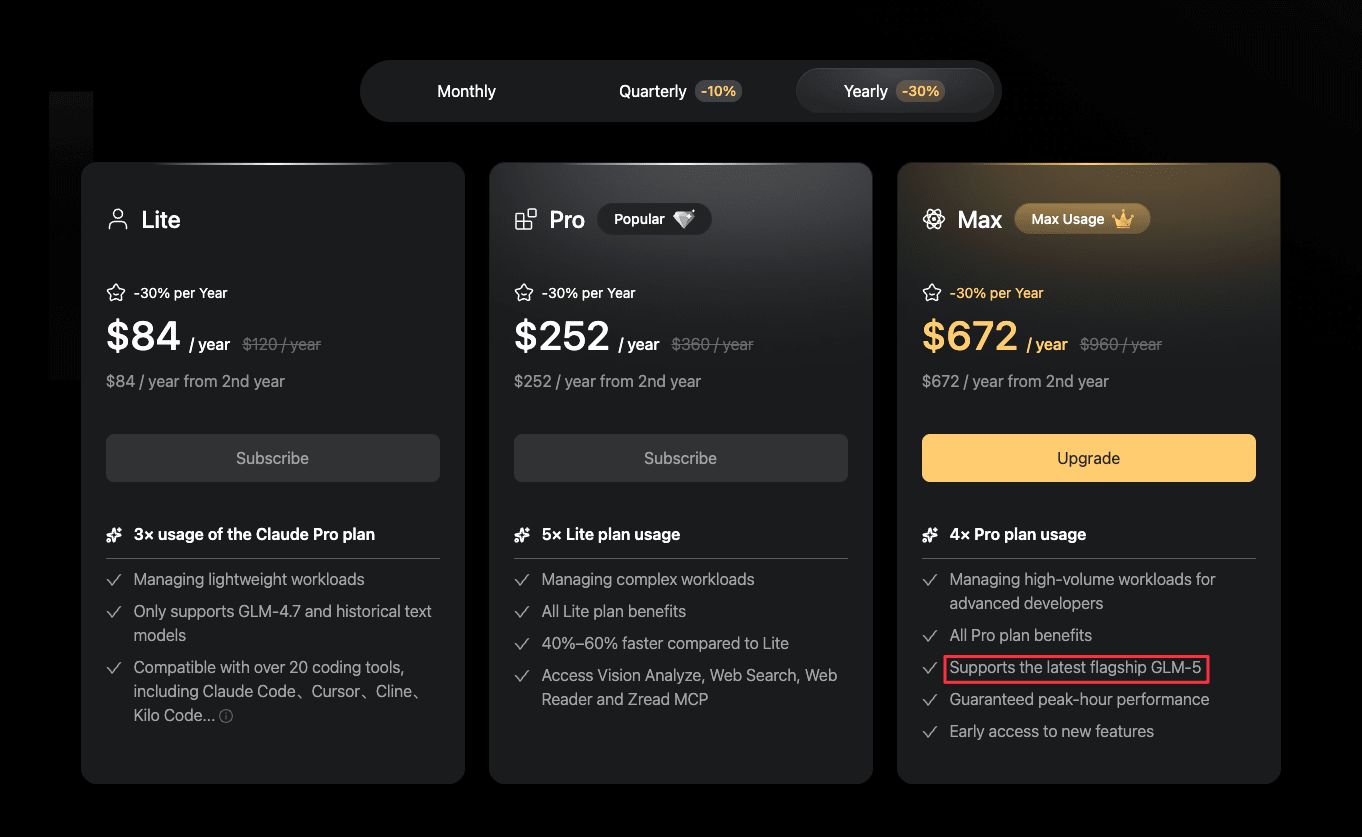This screenshot has height=837, width=1362.
Task: Click the -30% badge on Yearly
Action: (920, 91)
